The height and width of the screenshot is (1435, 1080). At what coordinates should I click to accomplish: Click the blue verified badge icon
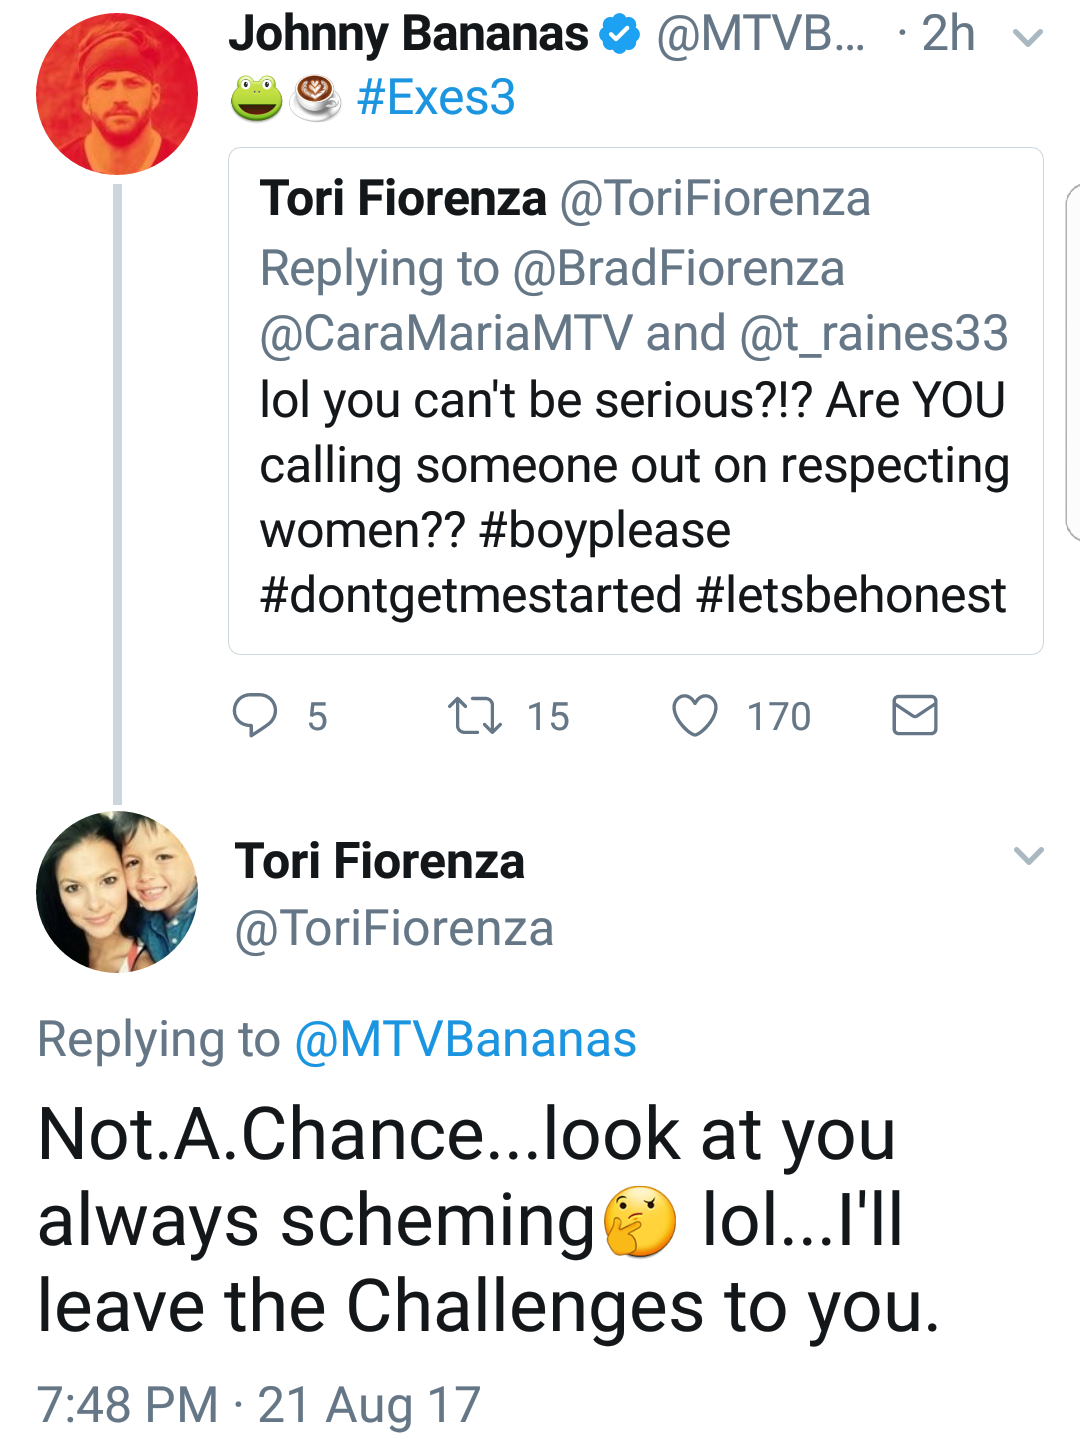(620, 36)
